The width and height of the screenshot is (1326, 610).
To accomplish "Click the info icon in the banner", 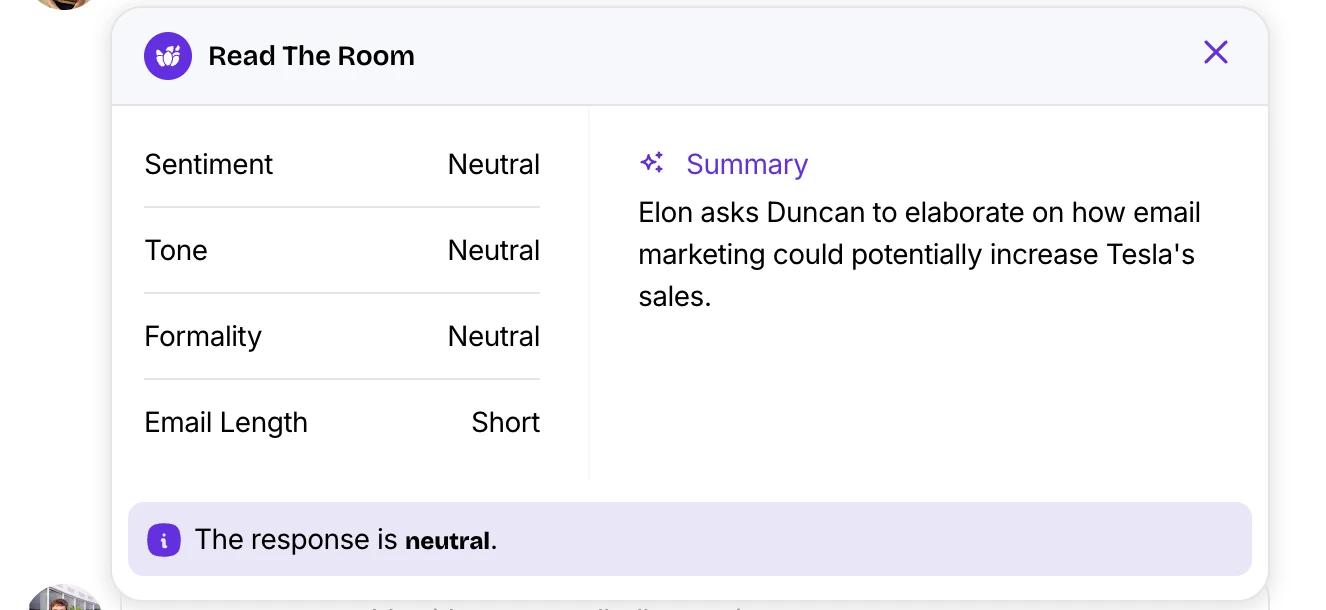I will [164, 541].
